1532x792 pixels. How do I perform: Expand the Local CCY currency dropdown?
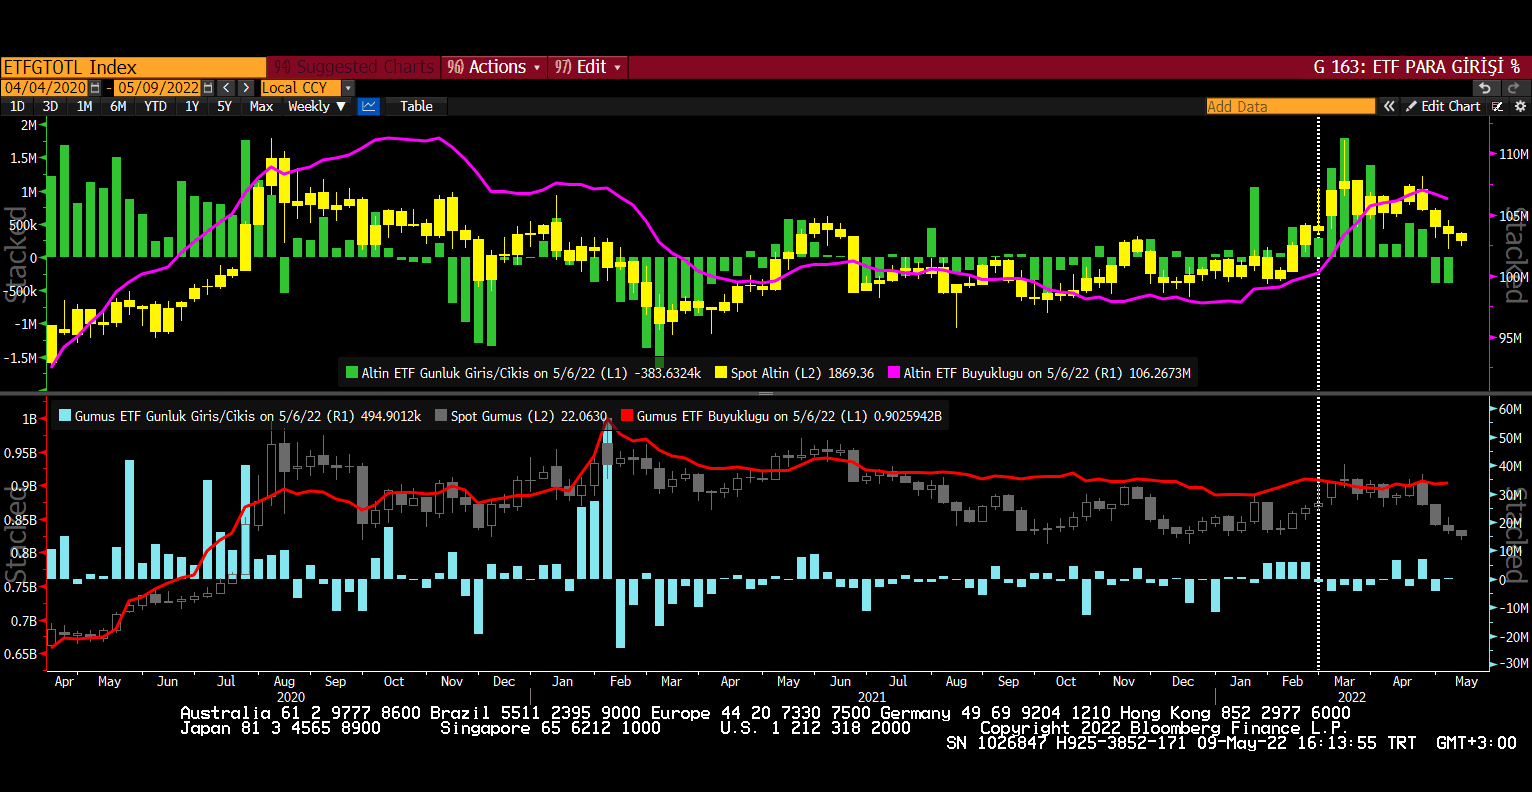tap(348, 88)
